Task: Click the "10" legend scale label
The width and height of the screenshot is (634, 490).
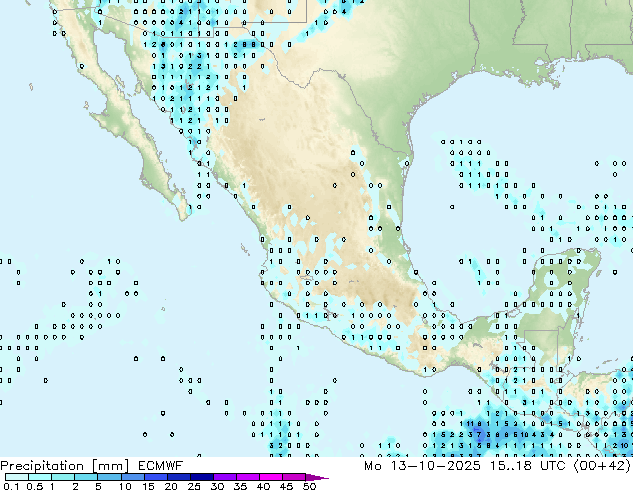Action: pos(125,486)
